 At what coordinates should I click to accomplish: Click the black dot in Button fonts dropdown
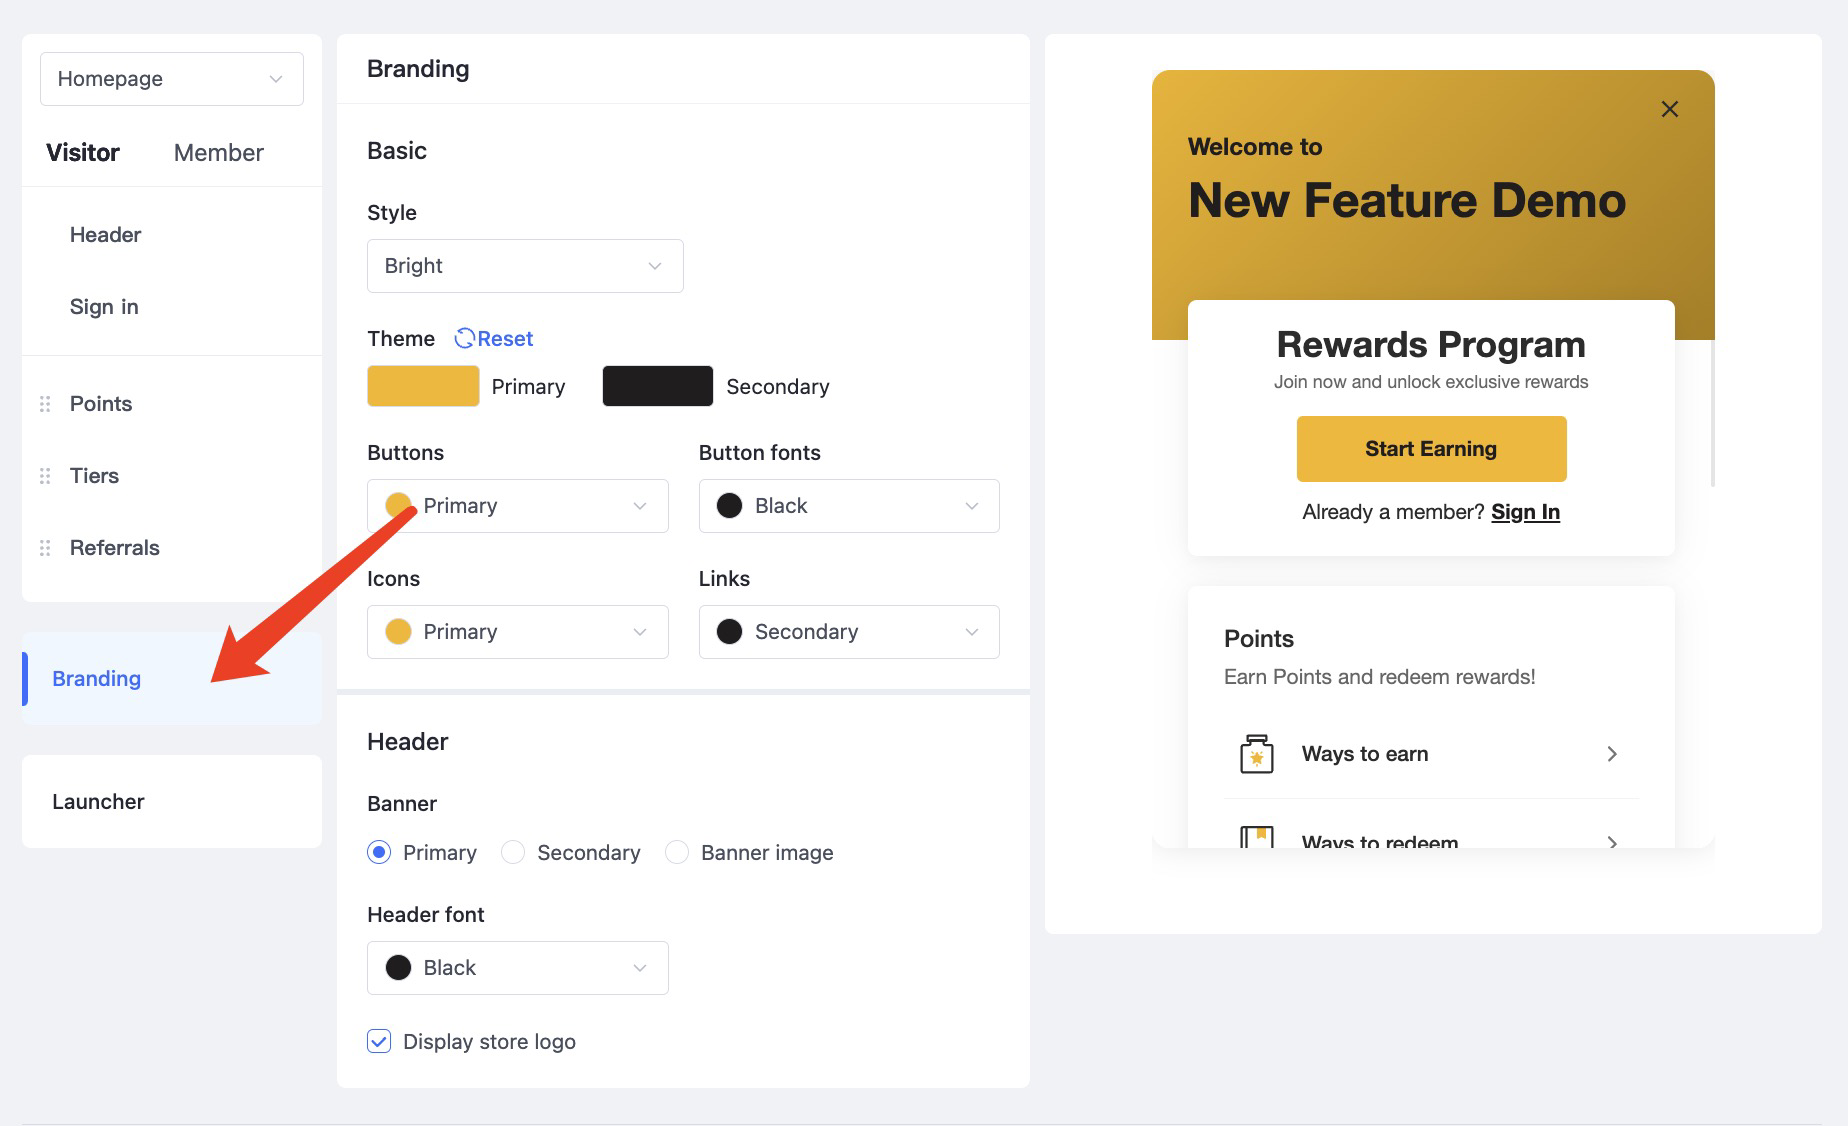click(x=730, y=506)
